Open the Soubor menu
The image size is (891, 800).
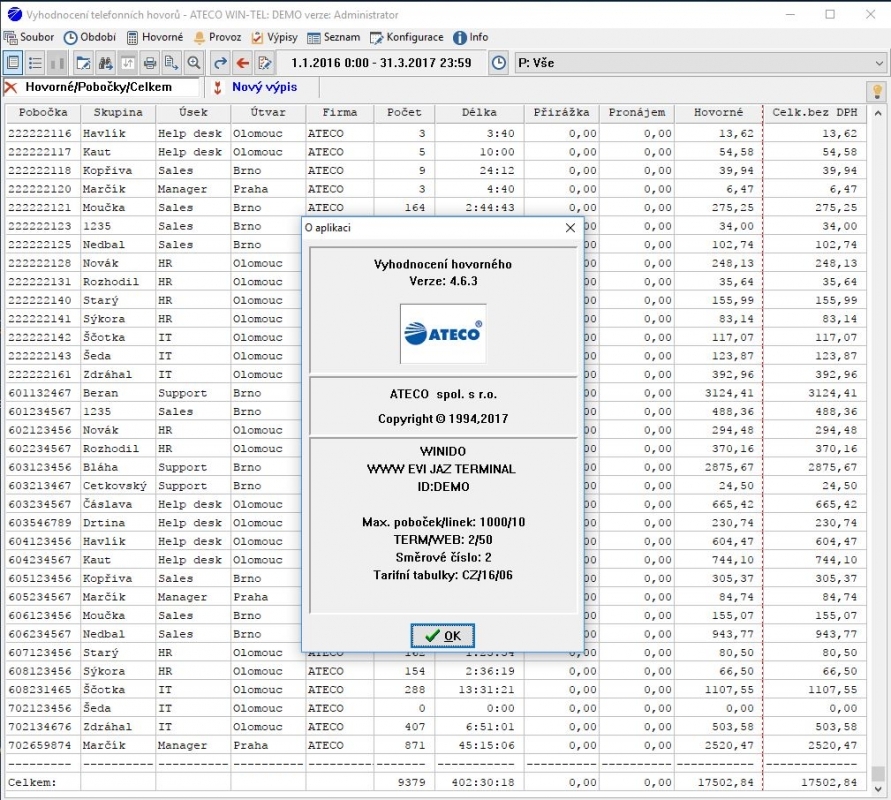(29, 38)
